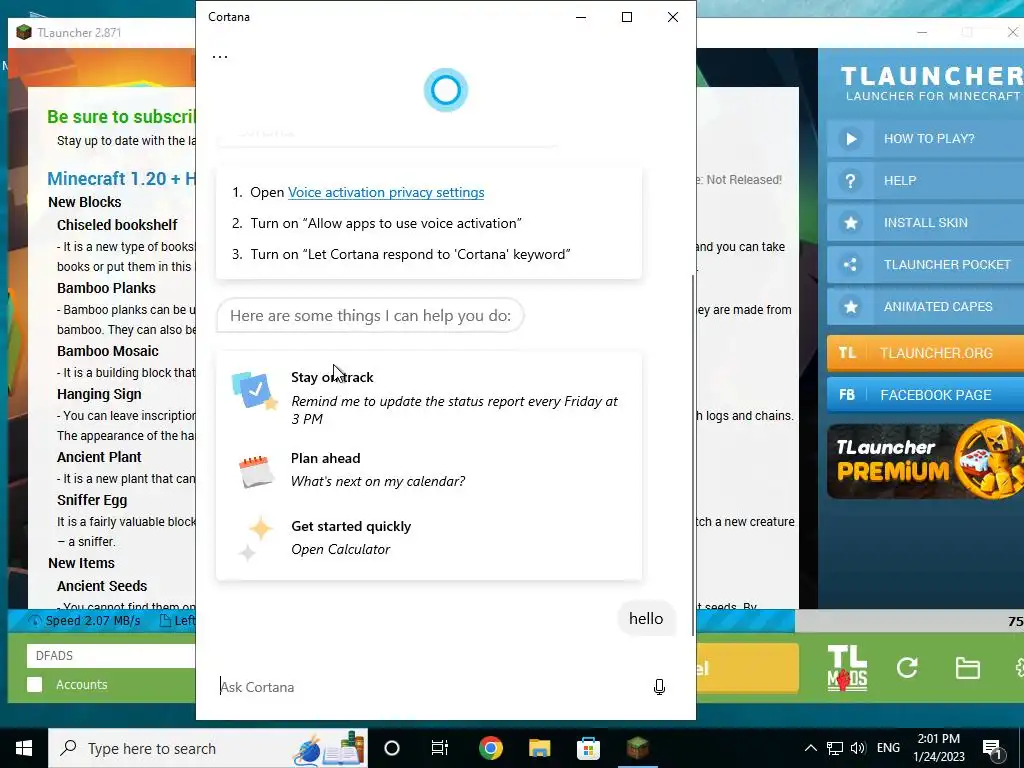The image size is (1024, 768).
Task: Toggle the Accounts checkbox in TLauncher
Action: [35, 684]
